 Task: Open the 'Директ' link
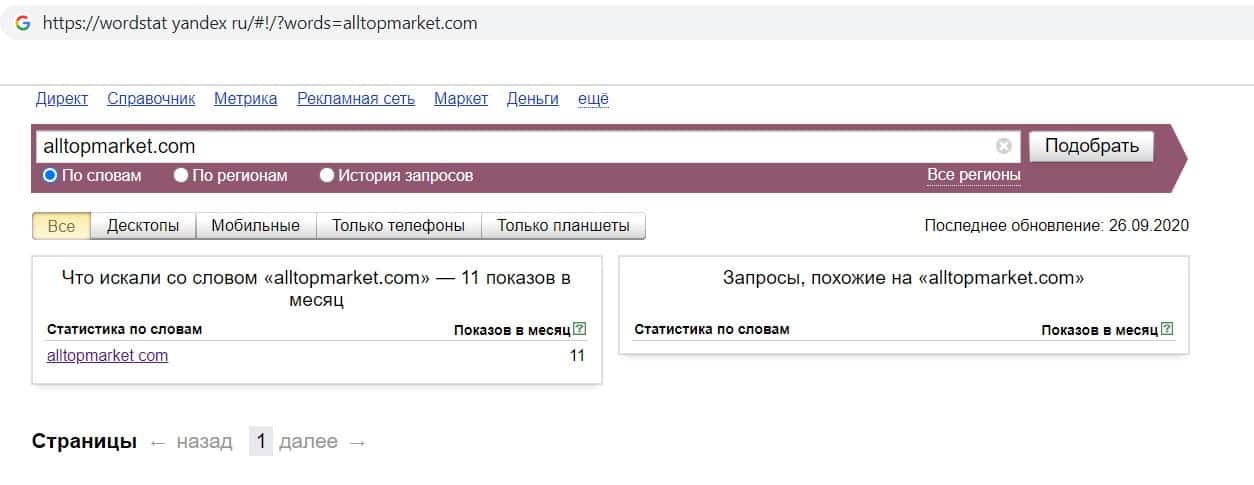[62, 98]
